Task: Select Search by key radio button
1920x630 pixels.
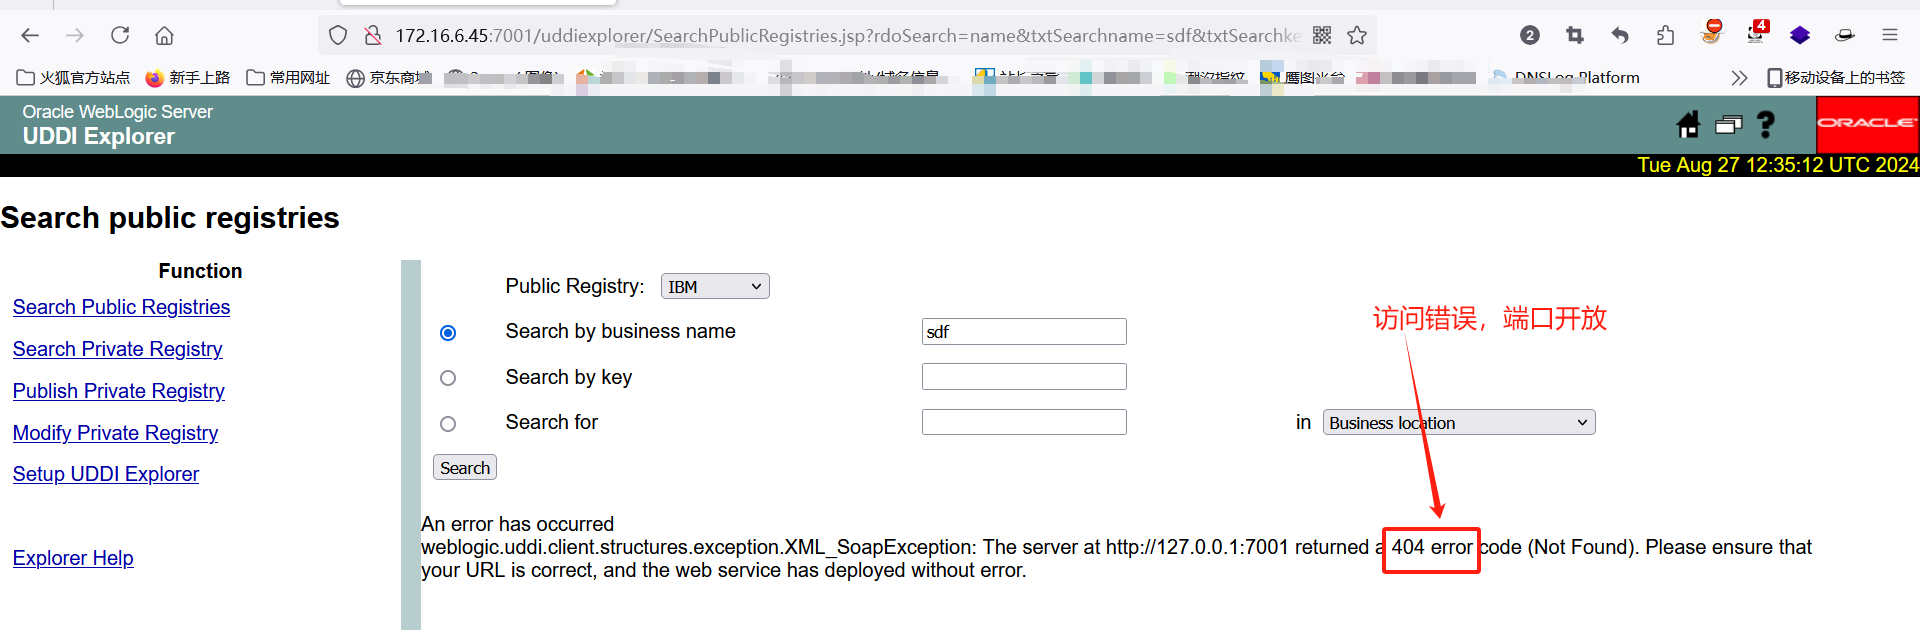Action: click(448, 378)
